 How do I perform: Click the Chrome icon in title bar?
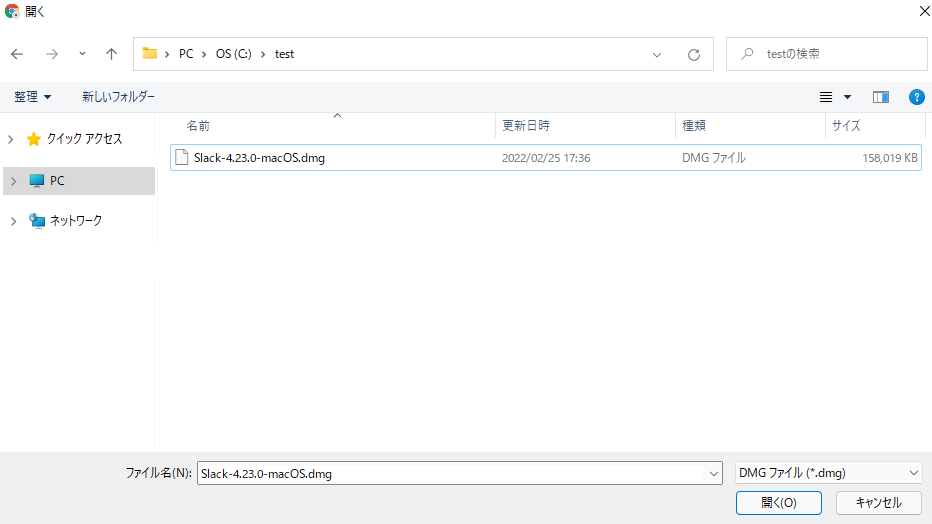[x=12, y=11]
